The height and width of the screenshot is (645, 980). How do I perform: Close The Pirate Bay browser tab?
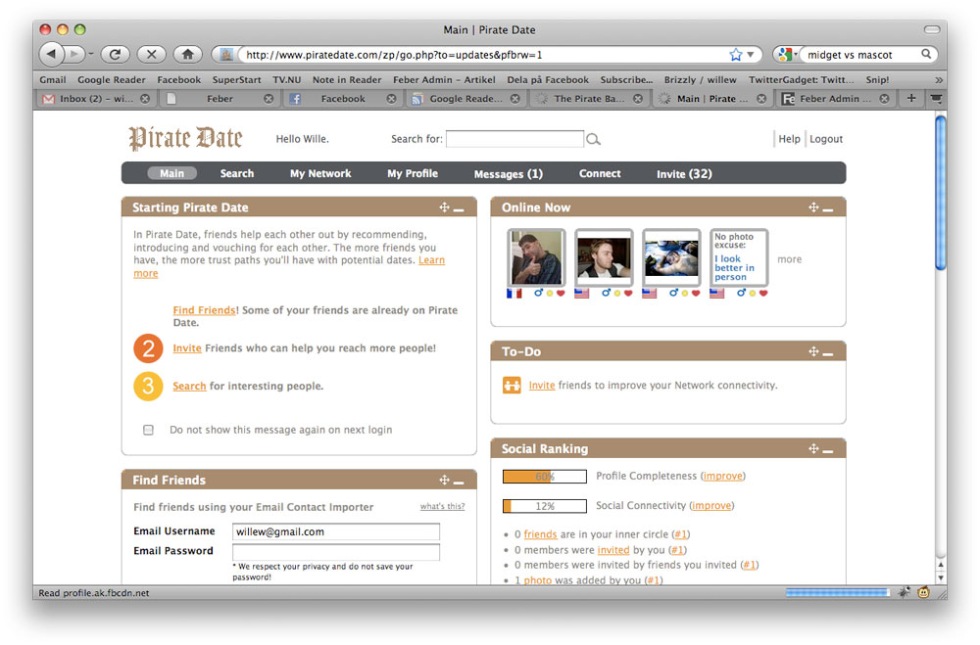(638, 99)
